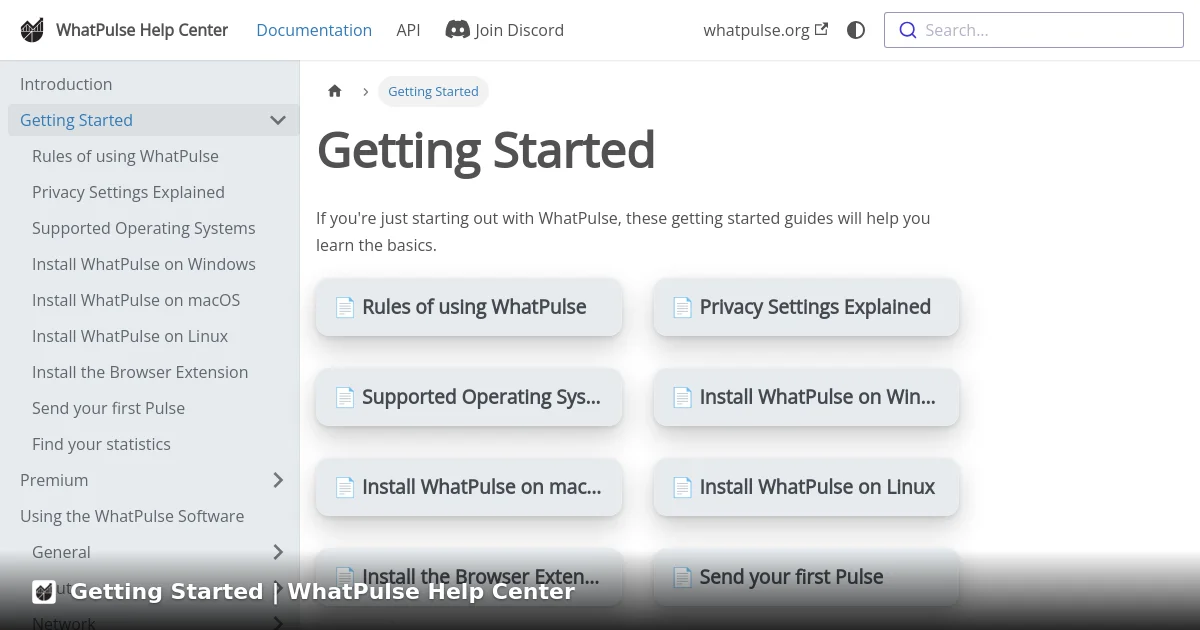Open the Documentation nav item

coord(314,30)
